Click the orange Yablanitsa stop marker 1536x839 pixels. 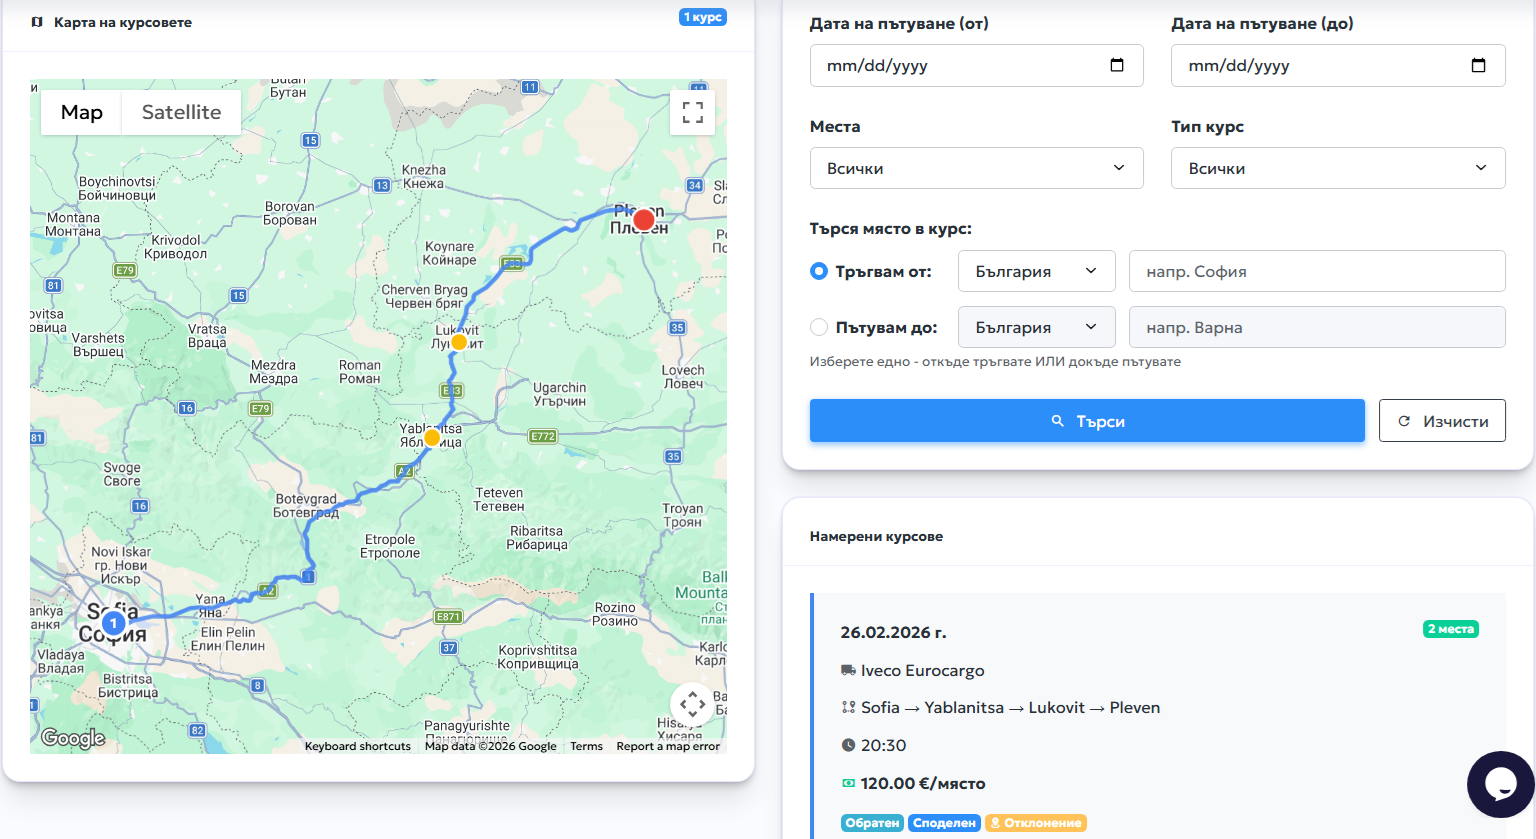pyautogui.click(x=432, y=437)
